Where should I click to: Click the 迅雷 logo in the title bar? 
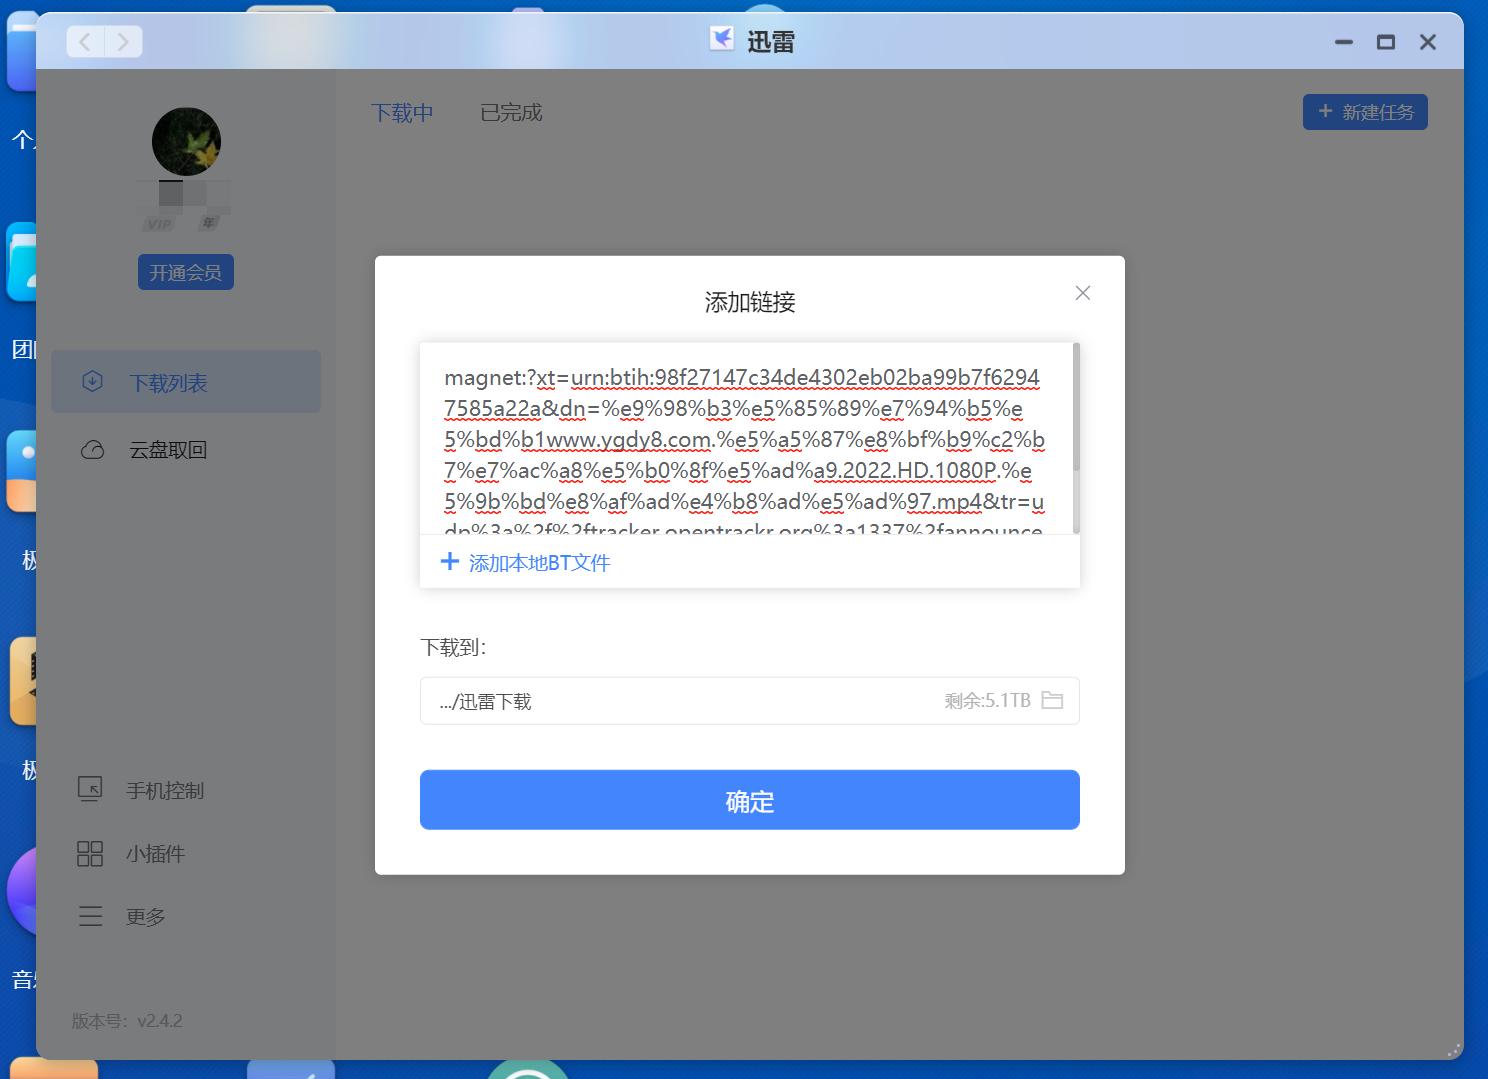pyautogui.click(x=722, y=41)
